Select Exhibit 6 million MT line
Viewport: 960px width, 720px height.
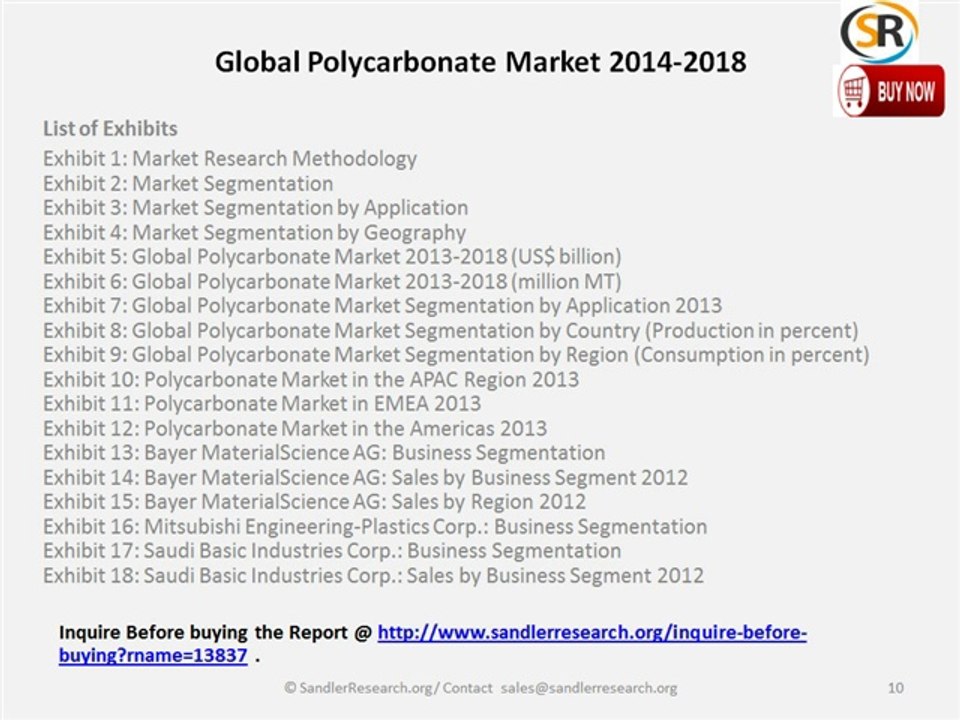coord(332,282)
